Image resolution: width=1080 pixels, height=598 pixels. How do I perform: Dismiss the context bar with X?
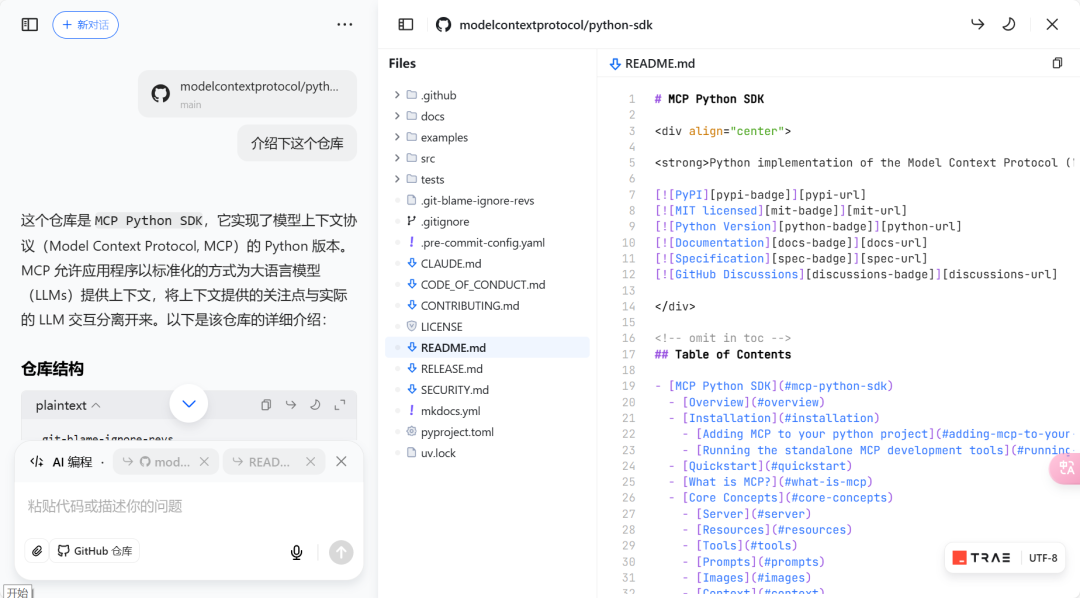pos(341,462)
